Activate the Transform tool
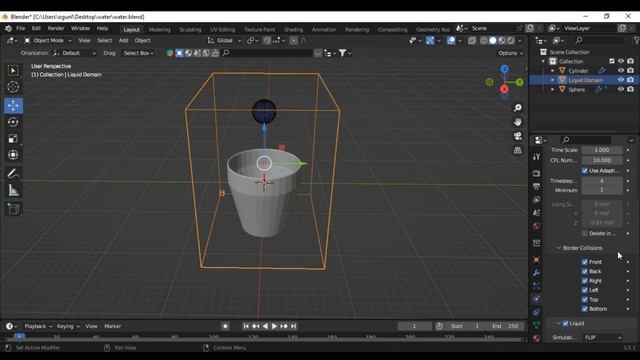The image size is (640, 360). [13, 155]
